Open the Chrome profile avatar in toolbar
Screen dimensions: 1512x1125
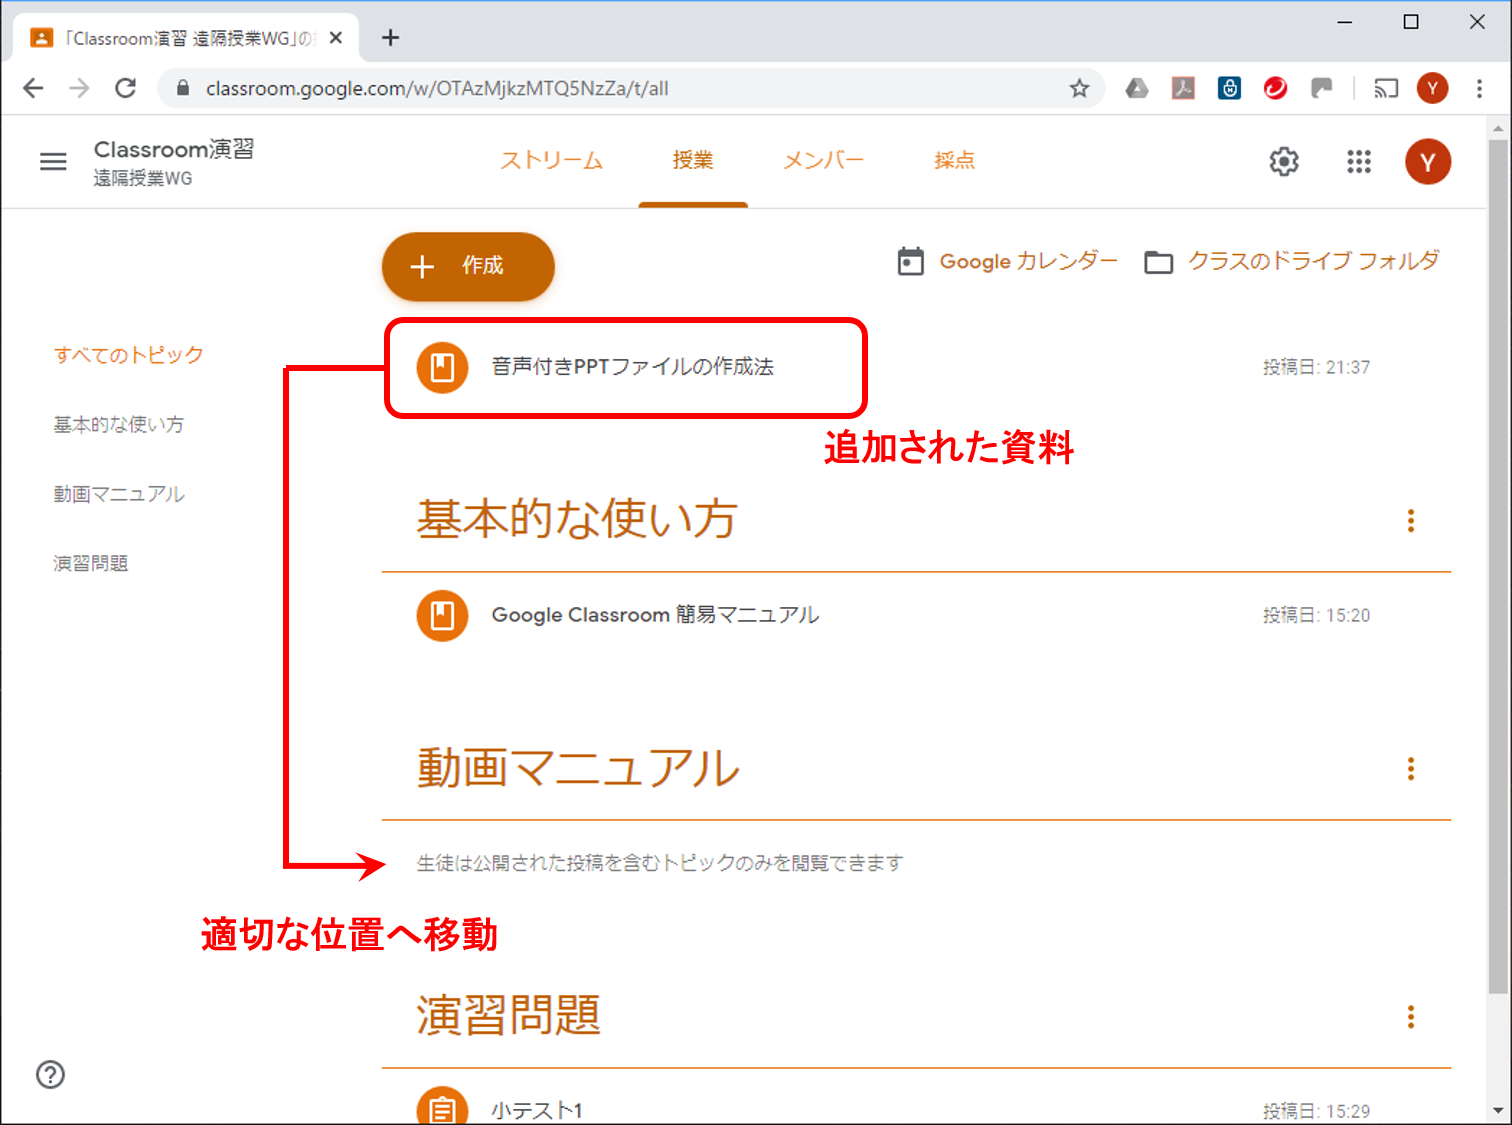pyautogui.click(x=1432, y=88)
